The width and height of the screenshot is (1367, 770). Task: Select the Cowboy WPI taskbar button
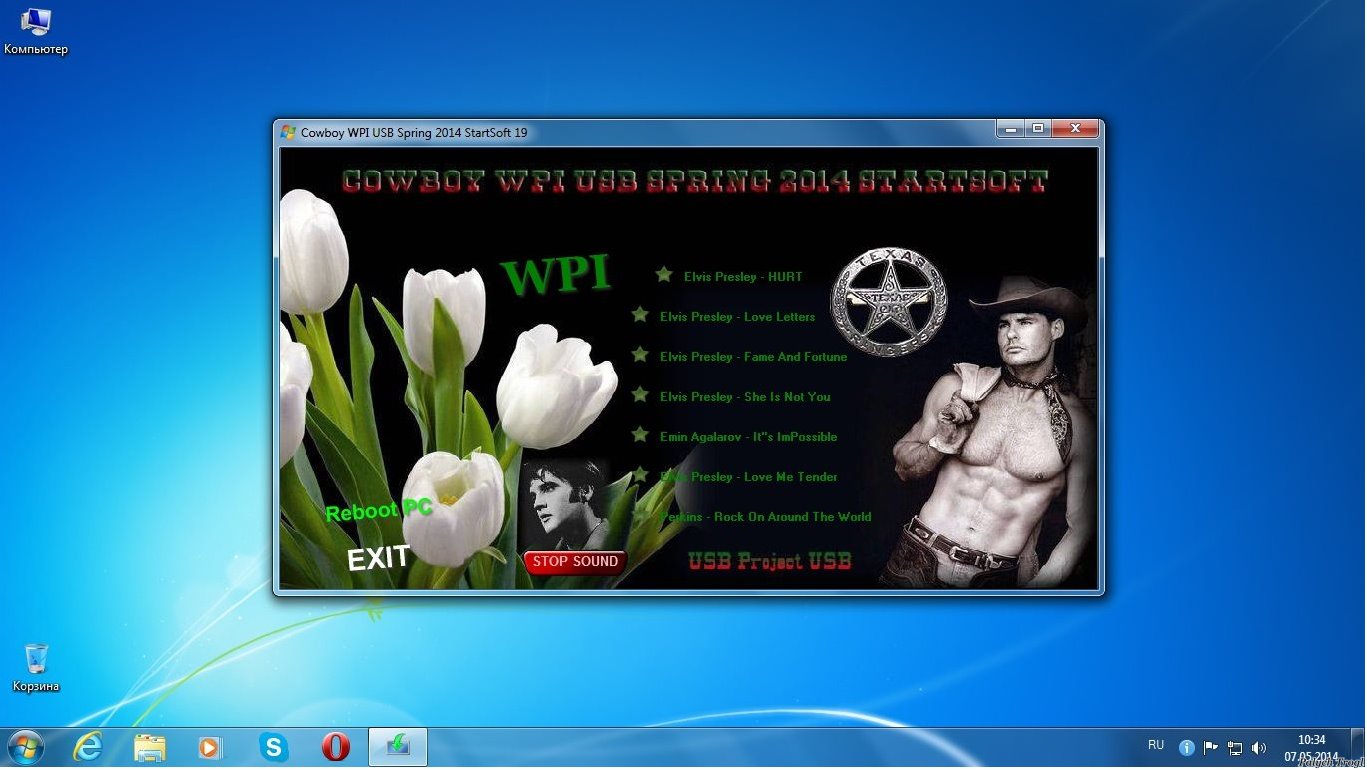pyautogui.click(x=398, y=747)
